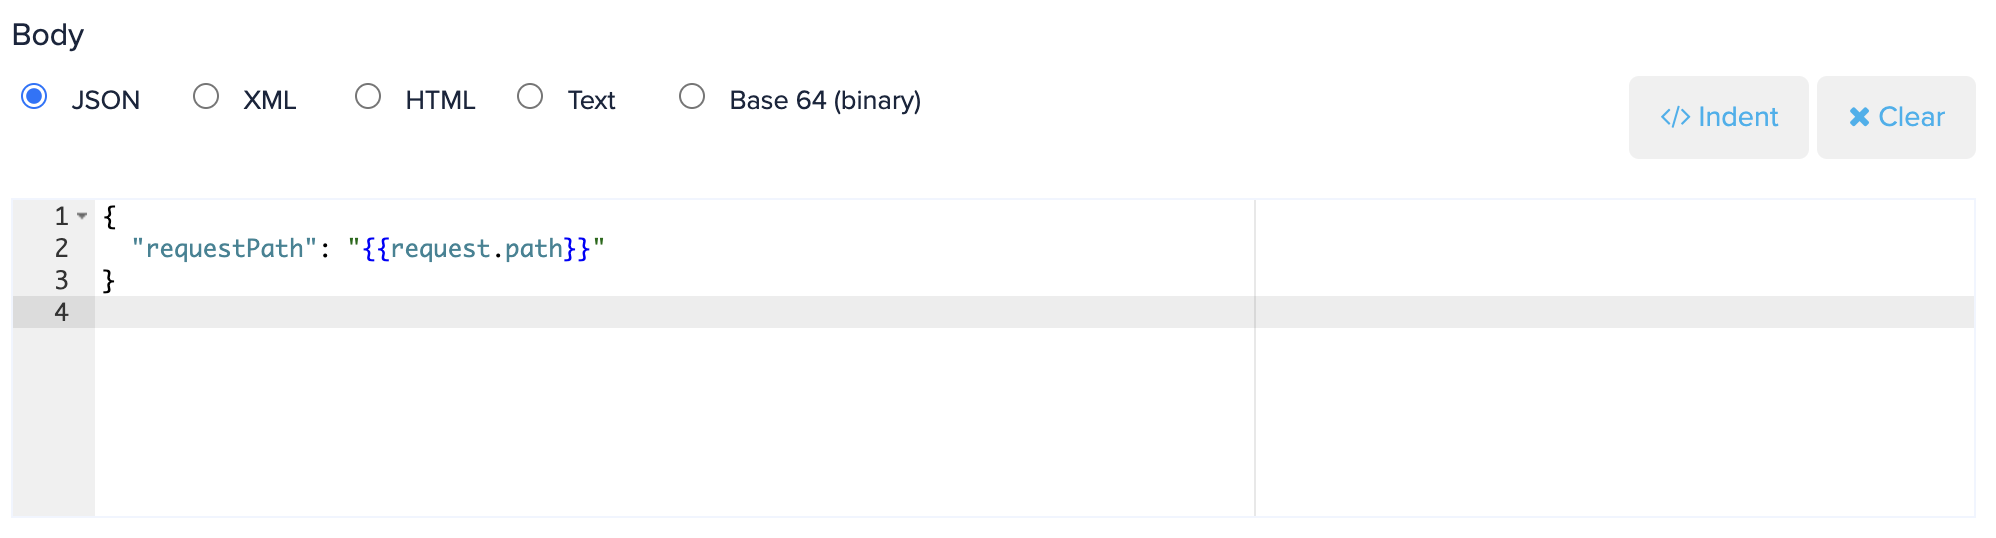This screenshot has height=538, width=1996.
Task: Choose the HTML radio button
Action: click(x=368, y=97)
